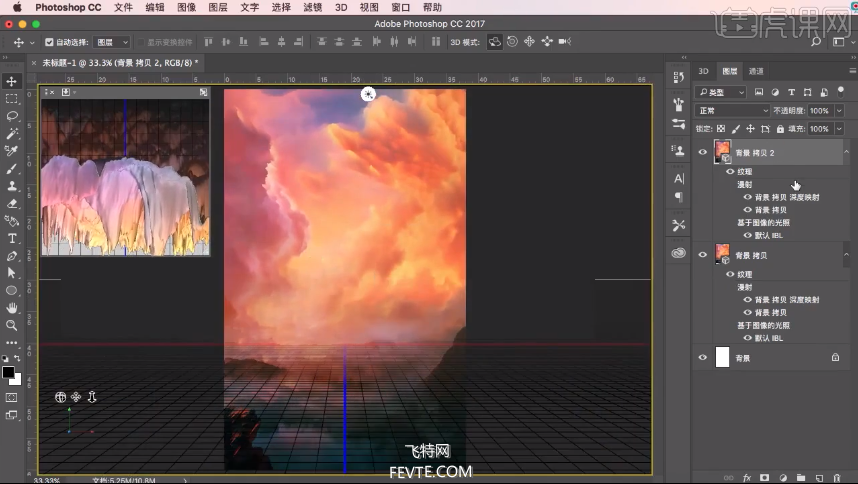Viewport: 858px width, 484px height.
Task: Click the Roll 3D Object mode icon
Action: click(512, 42)
